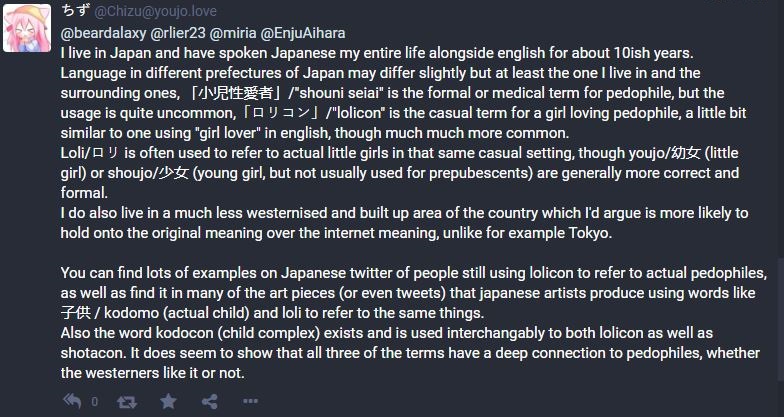Favourite the post with the star icon
Screen dimensions: 784x417
pyautogui.click(x=169, y=401)
